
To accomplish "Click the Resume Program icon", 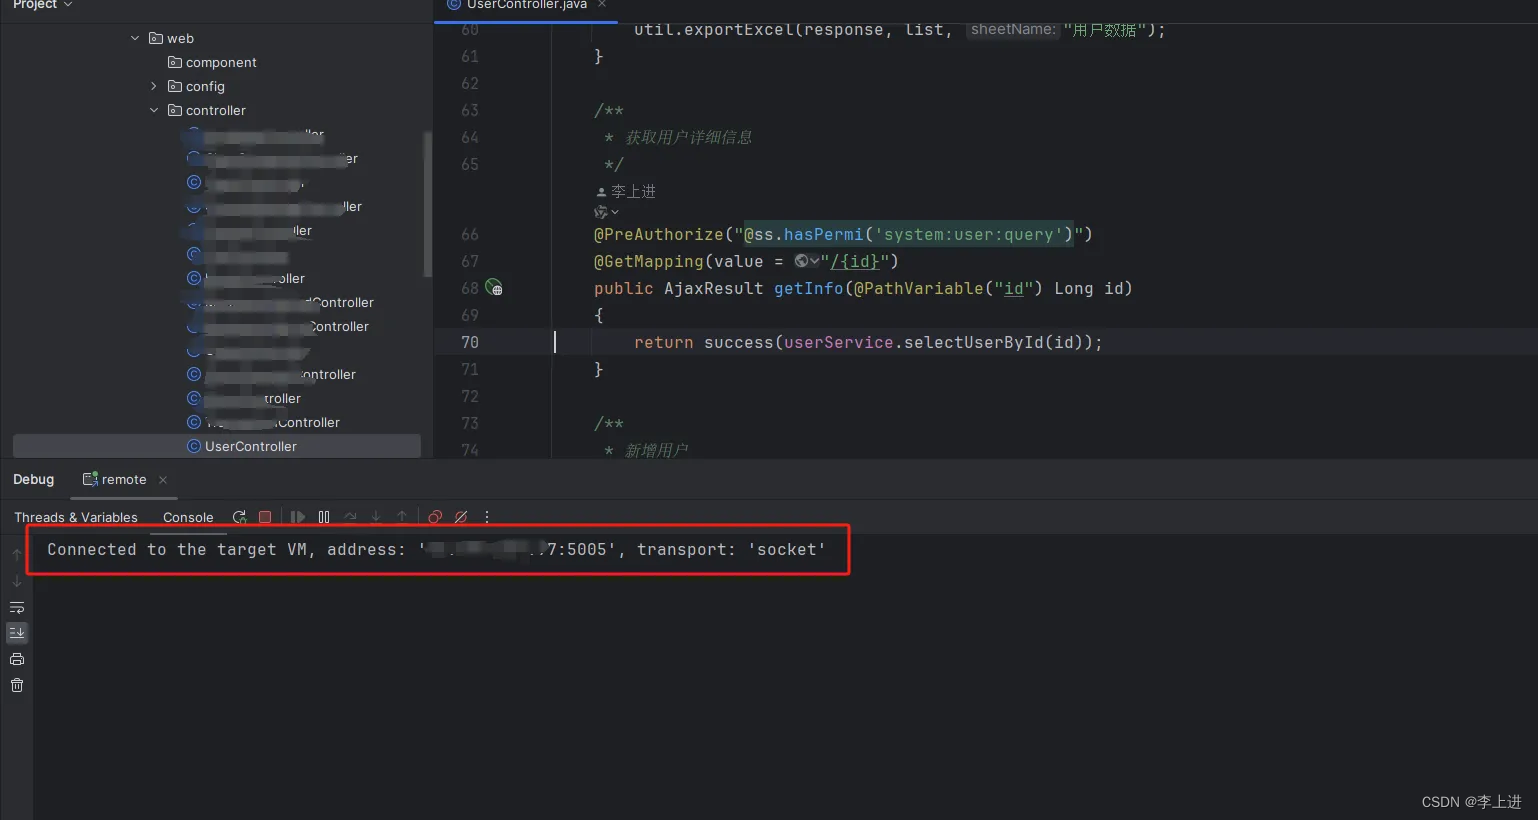I will [x=298, y=517].
